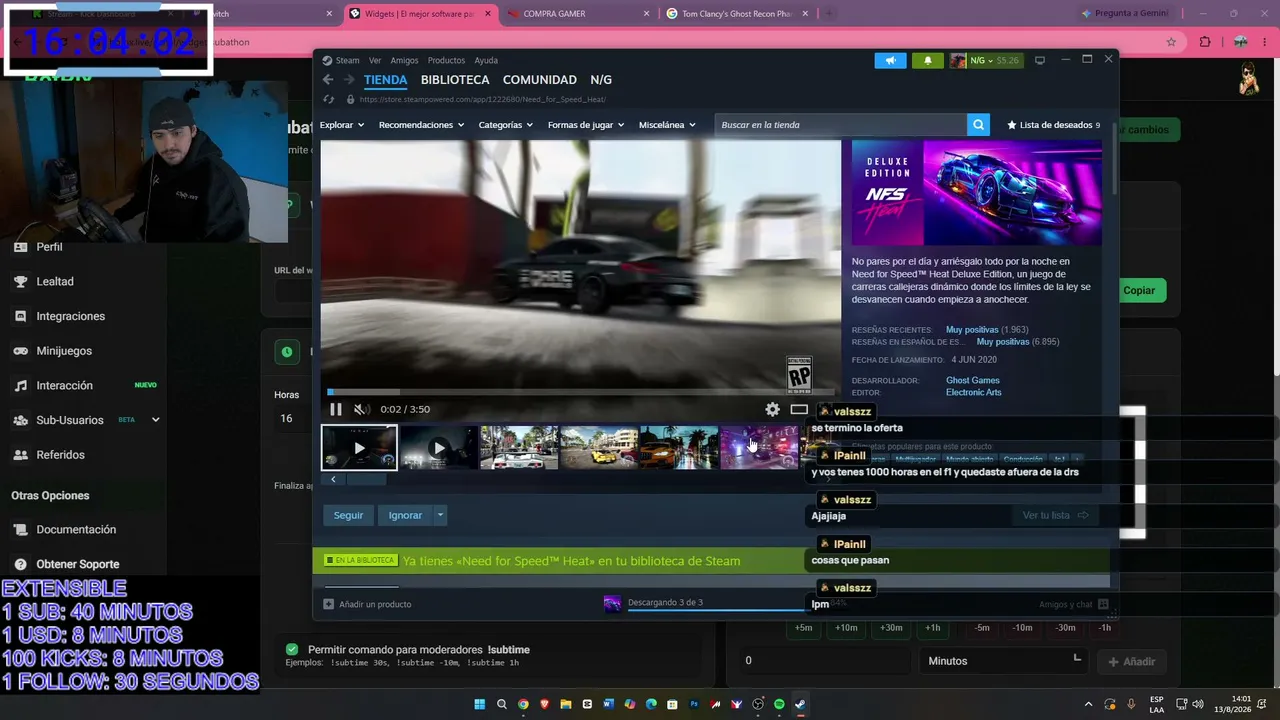Open the trailer player settings gear

pyautogui.click(x=772, y=409)
